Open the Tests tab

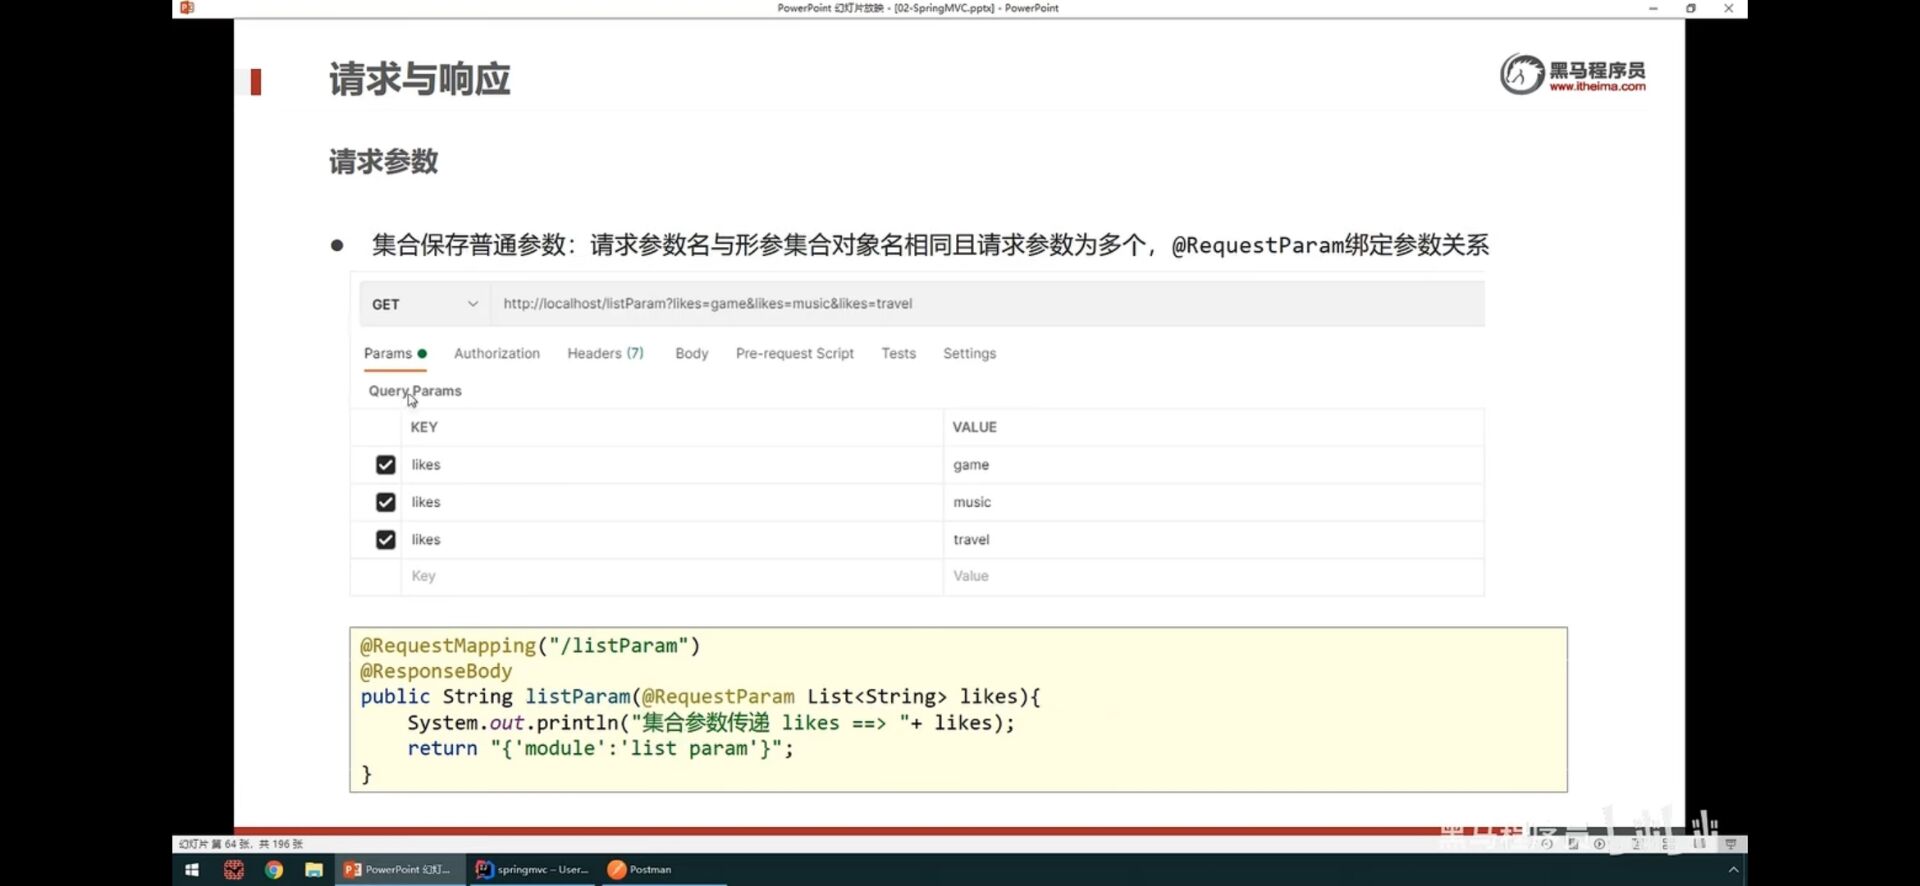[x=898, y=354]
